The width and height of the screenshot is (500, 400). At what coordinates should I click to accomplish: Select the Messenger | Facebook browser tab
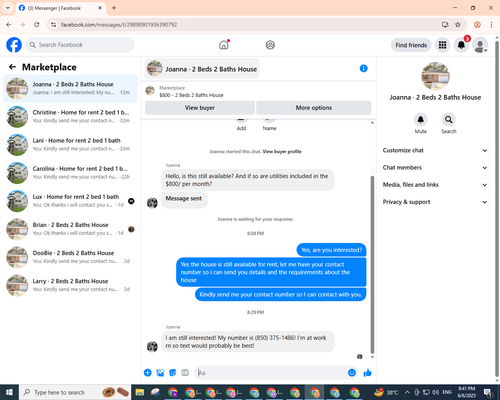[x=60, y=8]
